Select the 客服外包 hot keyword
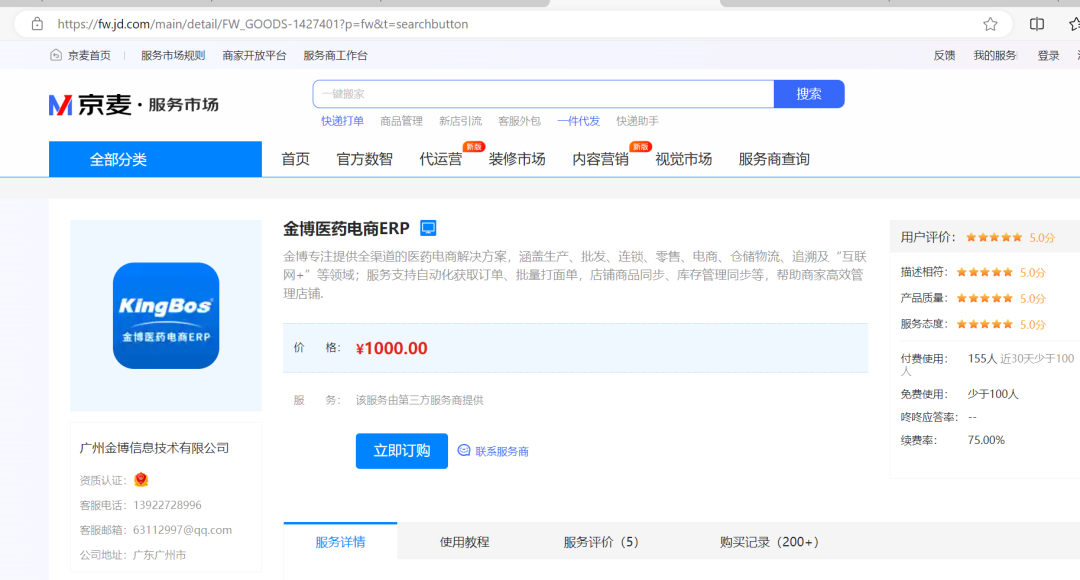Viewport: 1080px width, 580px height. pos(519,121)
